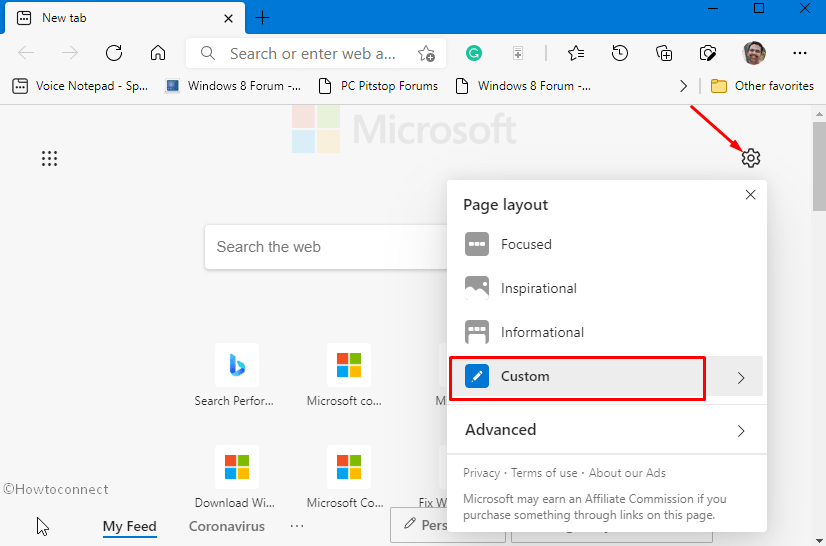Screen dimensions: 826x546
Task: Select the New tab browser tab
Action: tap(125, 18)
